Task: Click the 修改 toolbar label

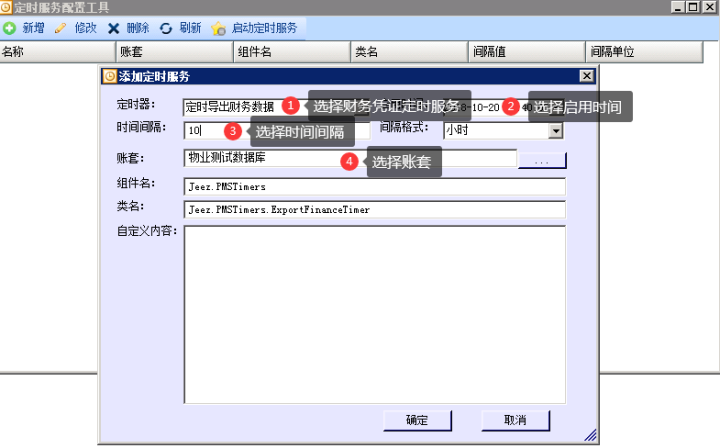Action: click(85, 28)
